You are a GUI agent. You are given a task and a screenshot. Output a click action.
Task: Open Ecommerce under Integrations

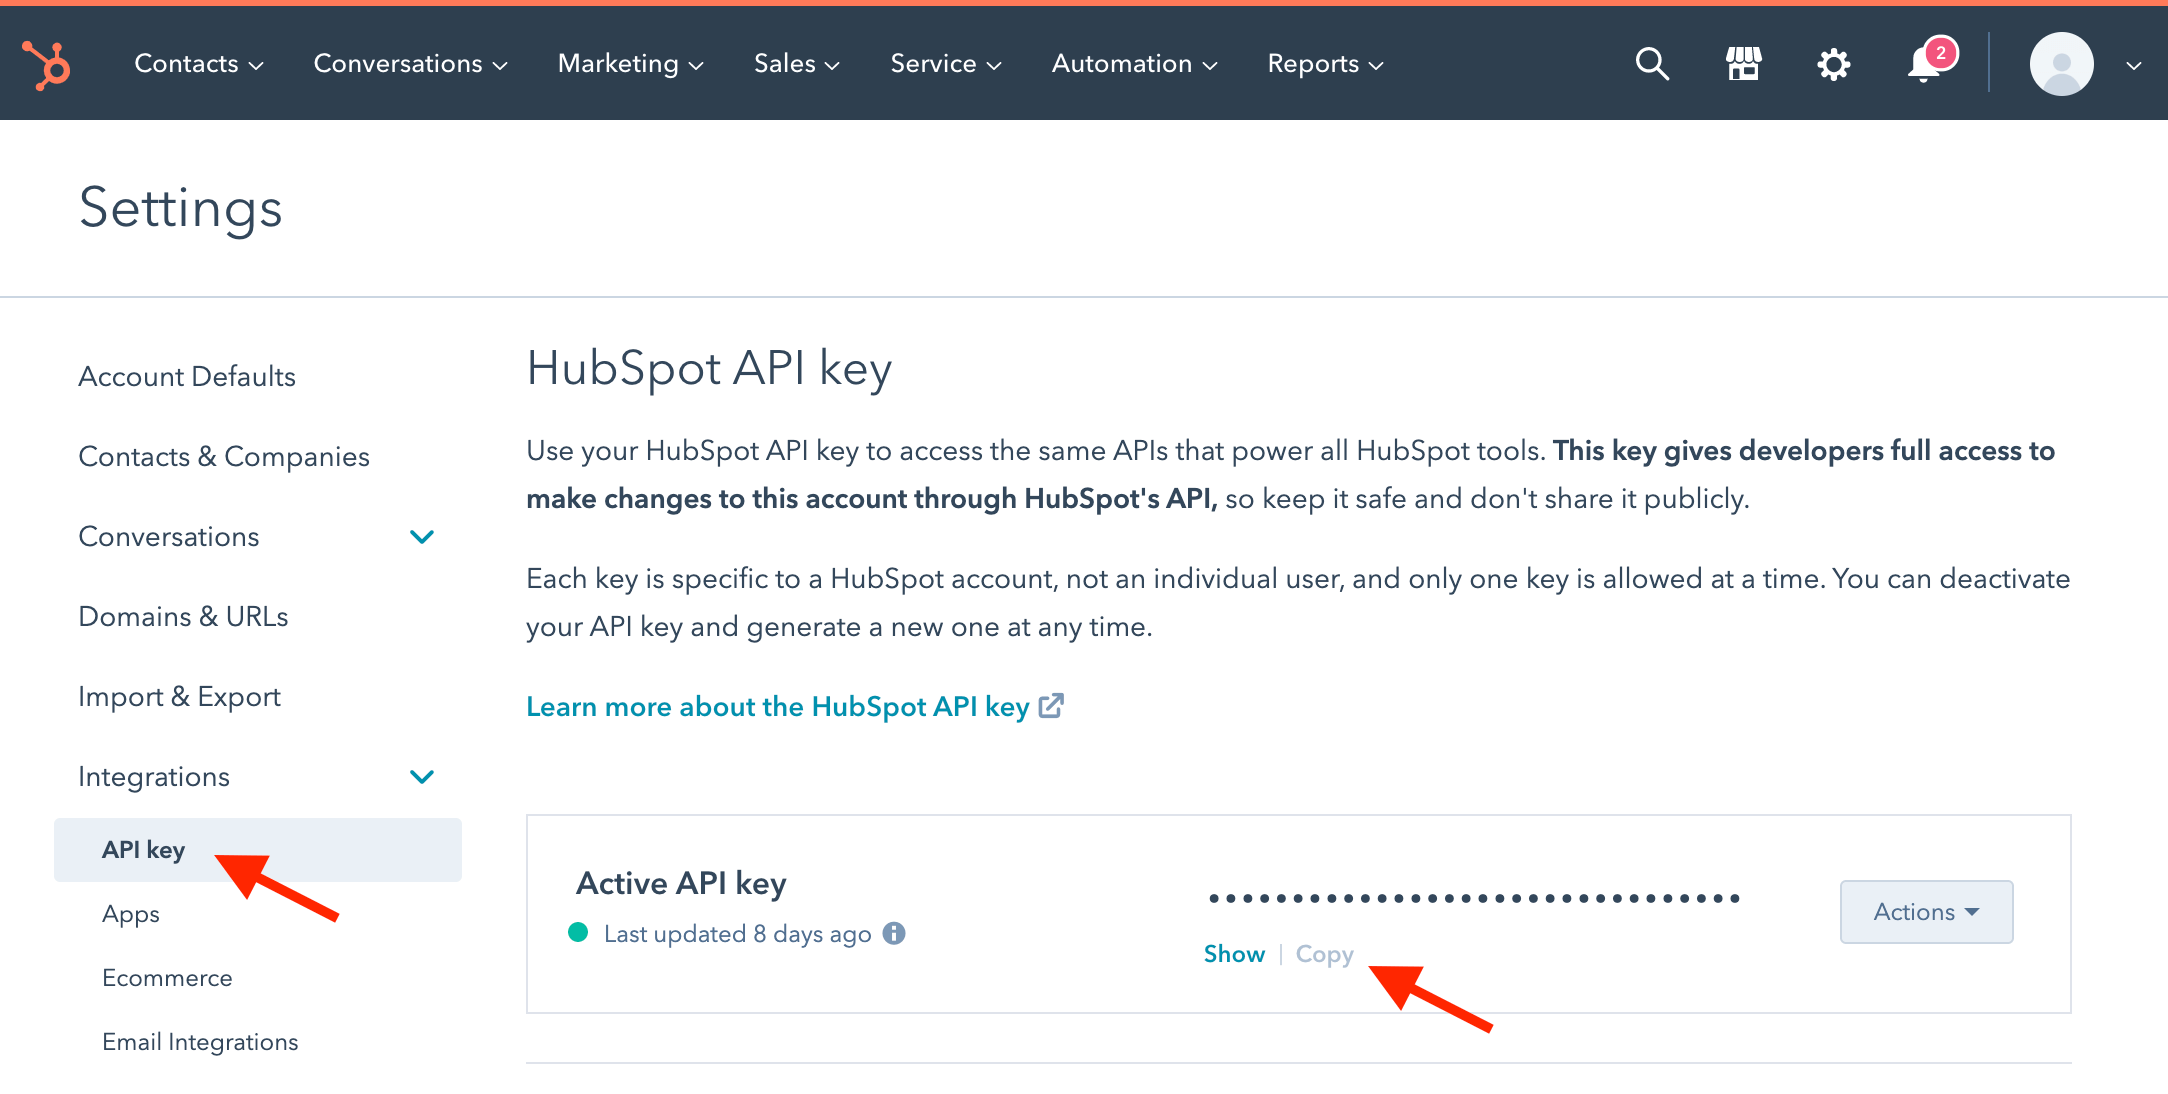(x=167, y=978)
